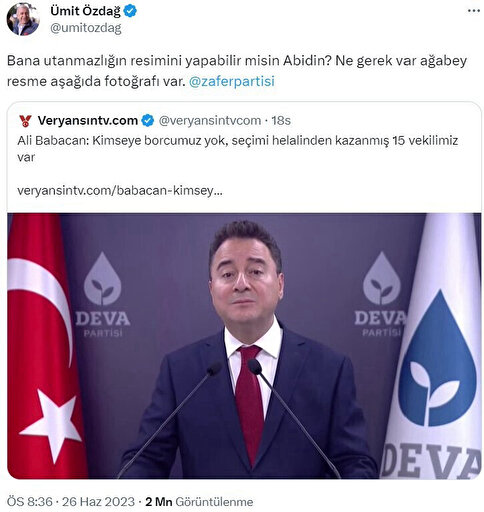Viewport: 484px width, 512px height.
Task: Click the Ümit Özdağ display name
Action: [85, 11]
